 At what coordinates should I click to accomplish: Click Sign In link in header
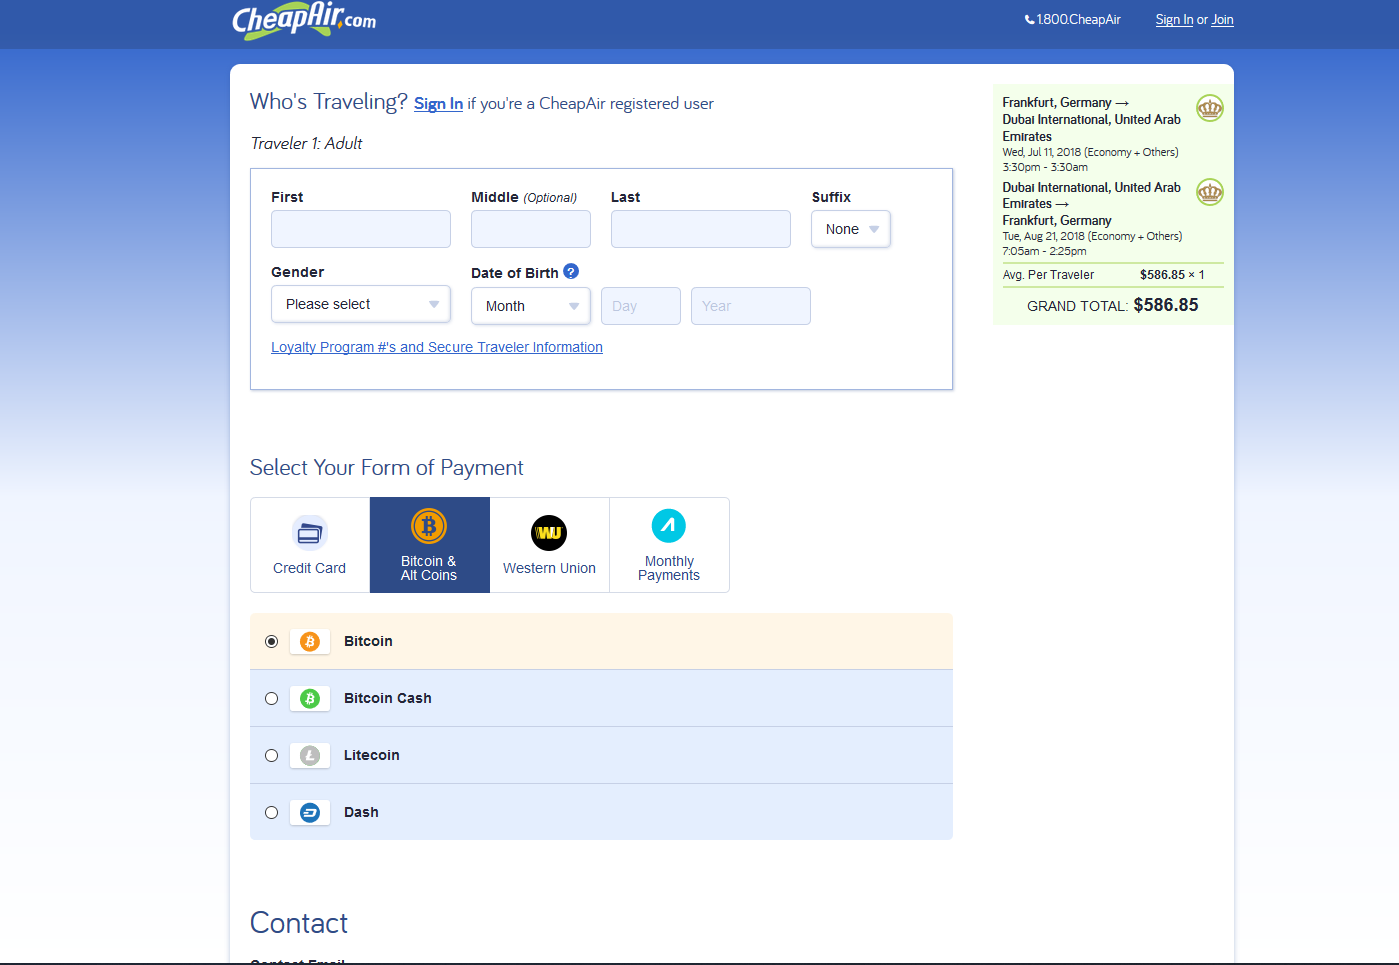pos(1174,20)
